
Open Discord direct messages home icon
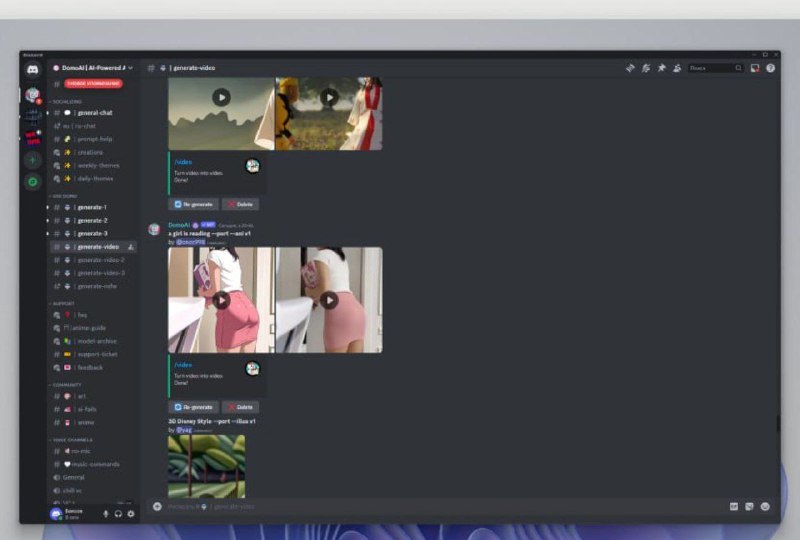coord(33,69)
